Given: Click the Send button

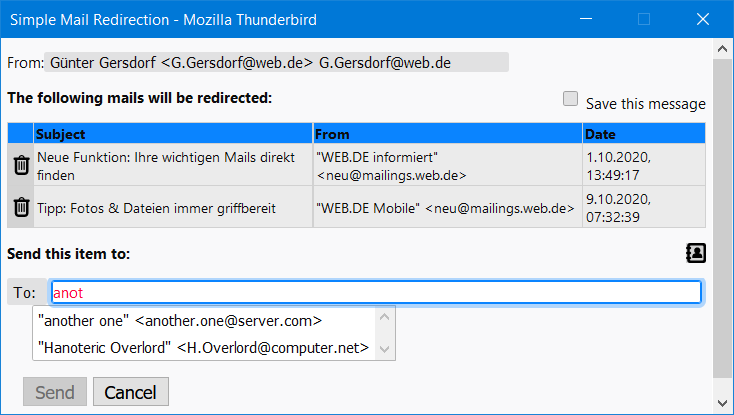Looking at the screenshot, I should point(55,392).
